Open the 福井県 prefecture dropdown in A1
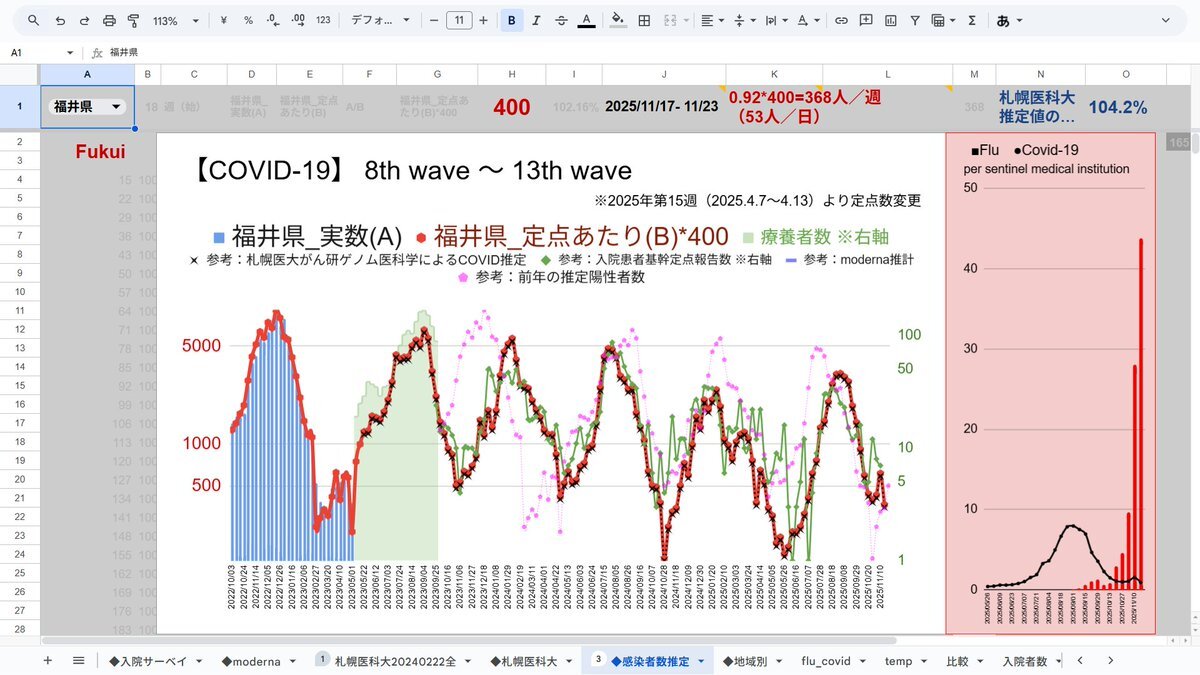 [117, 107]
